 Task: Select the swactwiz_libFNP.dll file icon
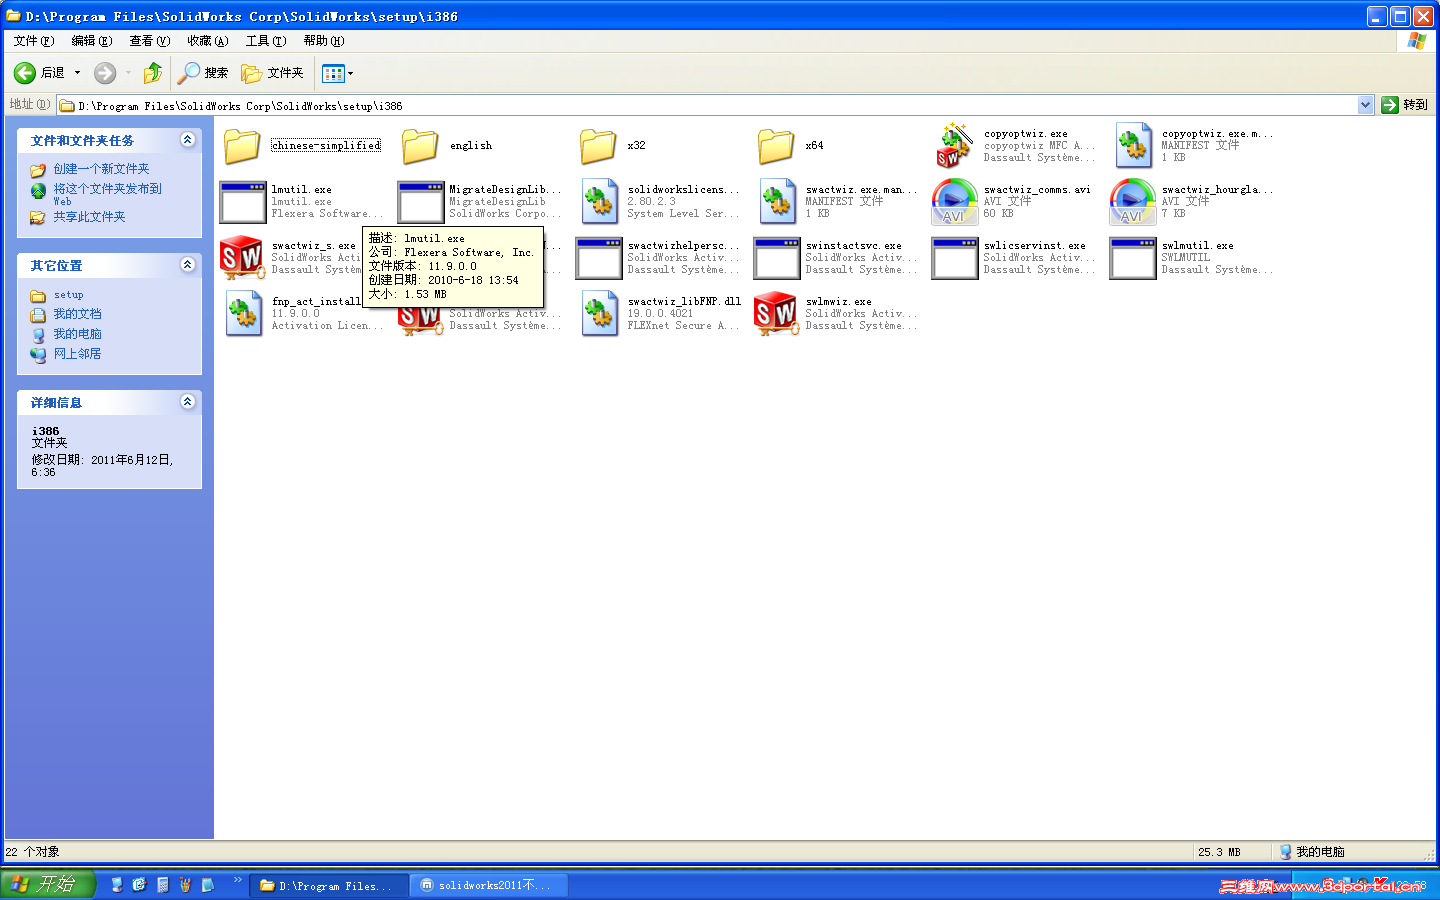tap(598, 314)
